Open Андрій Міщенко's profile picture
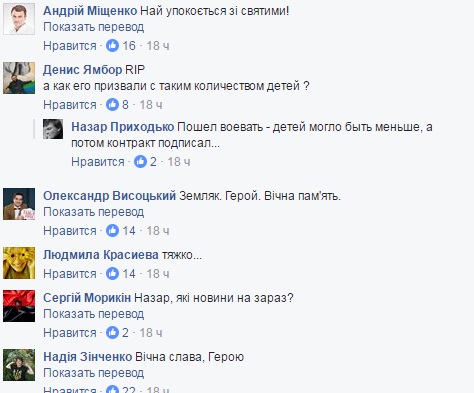Image resolution: width=474 pixels, height=393 pixels. [x=19, y=19]
